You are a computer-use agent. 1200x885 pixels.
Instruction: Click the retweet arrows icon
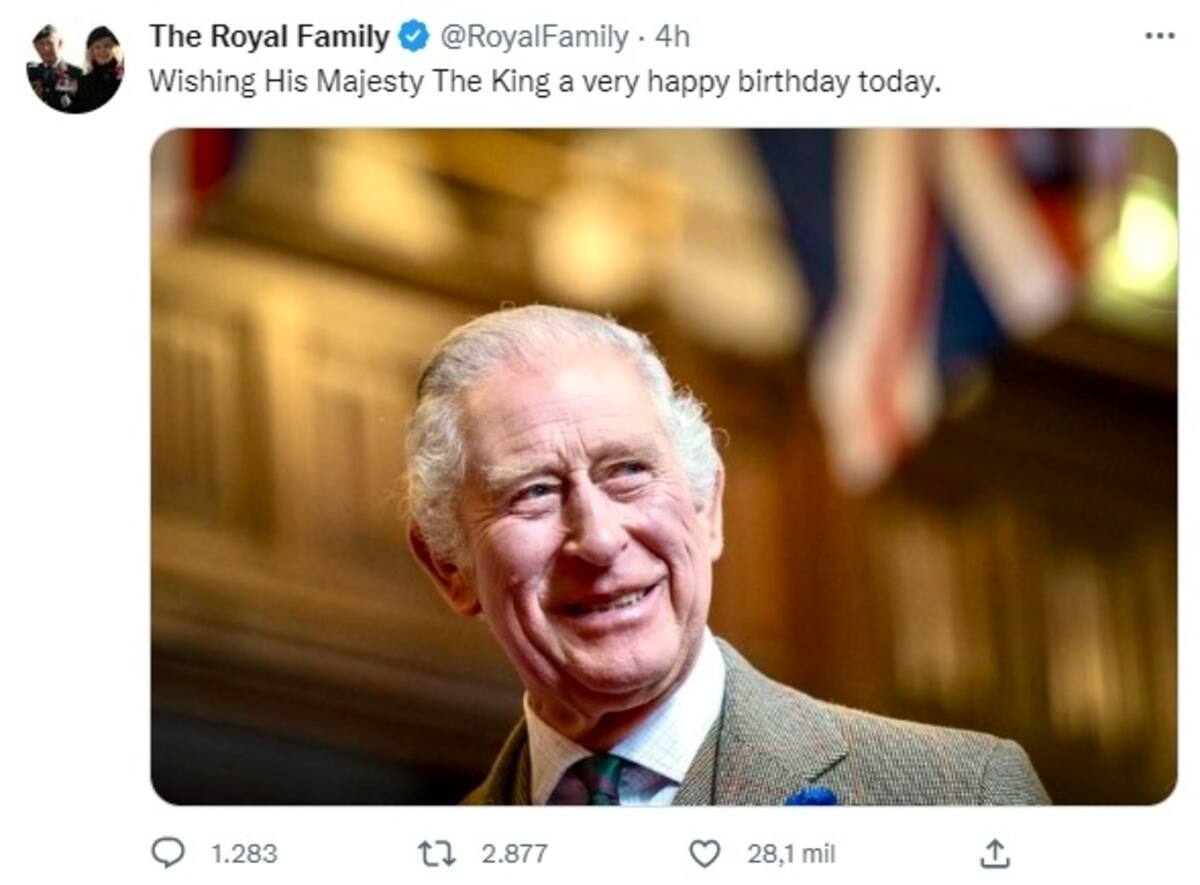pyautogui.click(x=436, y=853)
